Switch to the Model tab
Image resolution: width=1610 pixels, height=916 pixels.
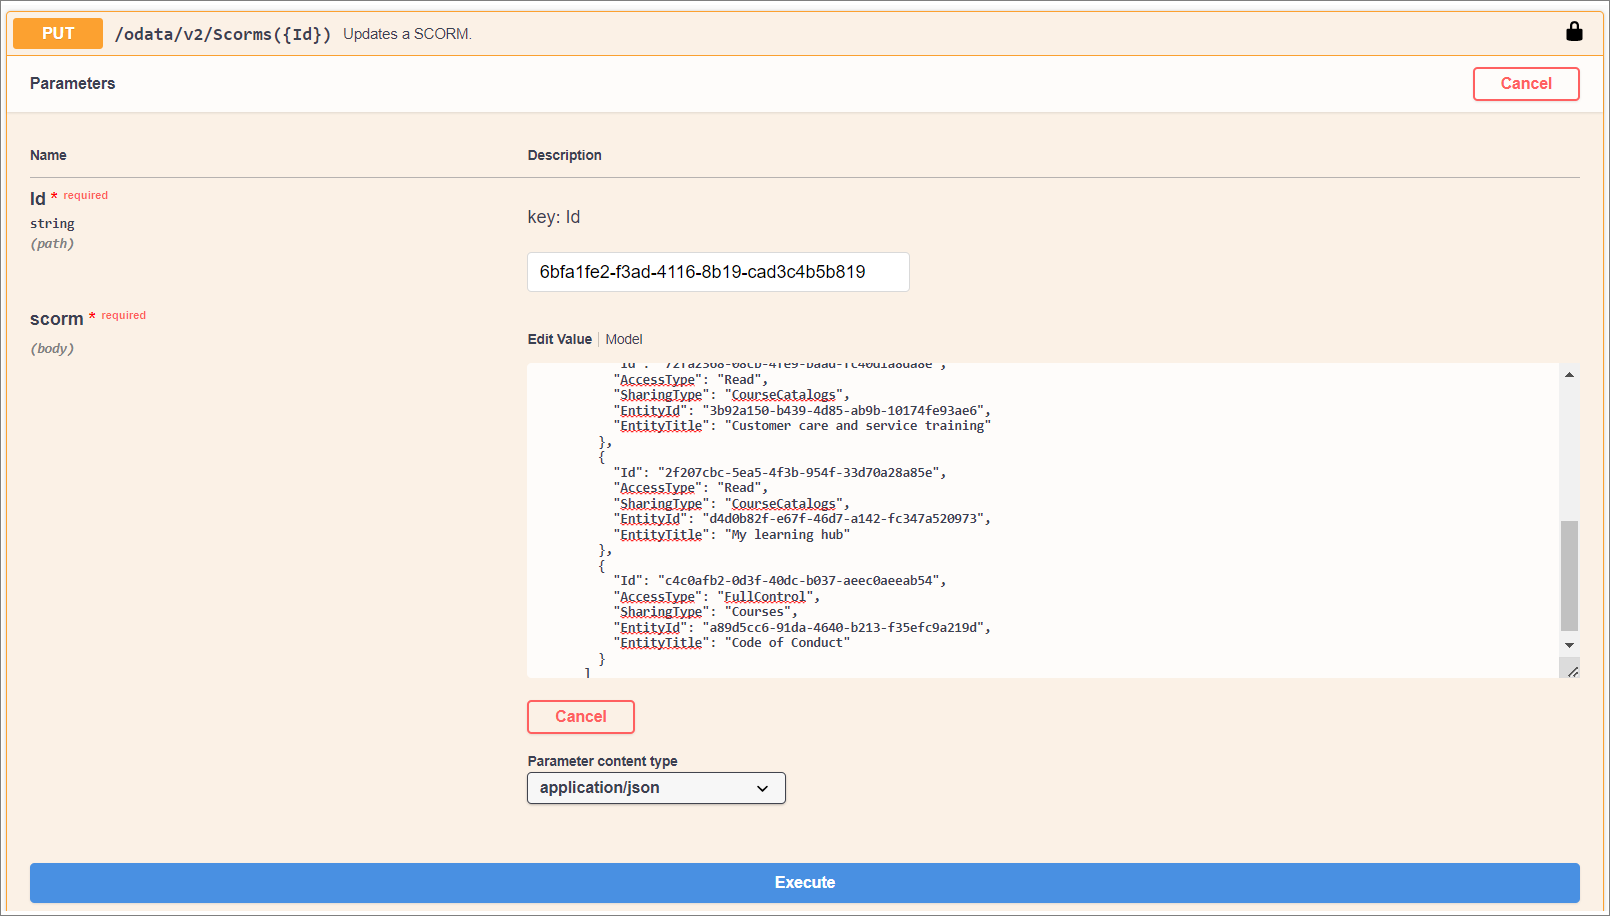click(623, 339)
